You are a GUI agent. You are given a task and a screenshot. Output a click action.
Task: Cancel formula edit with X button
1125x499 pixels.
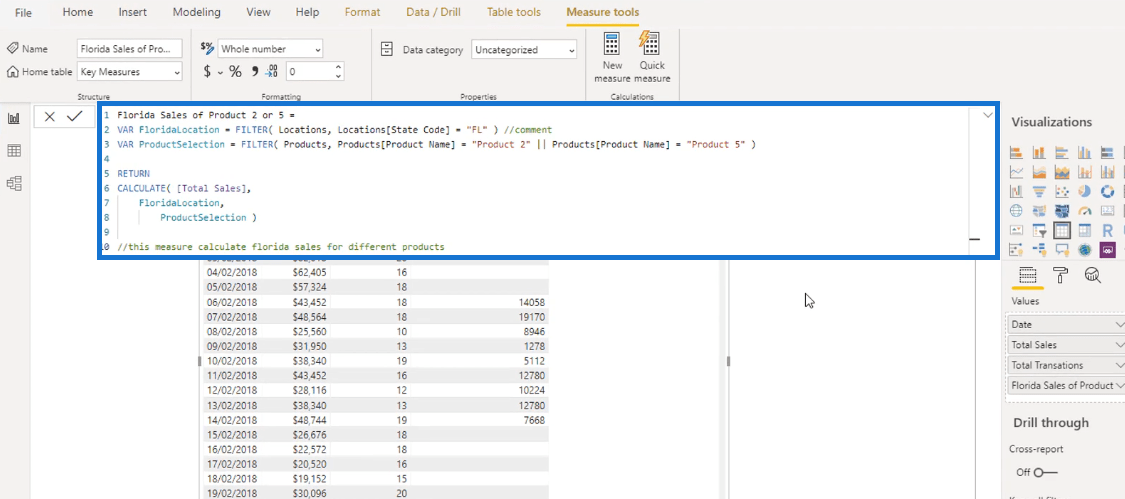[50, 116]
